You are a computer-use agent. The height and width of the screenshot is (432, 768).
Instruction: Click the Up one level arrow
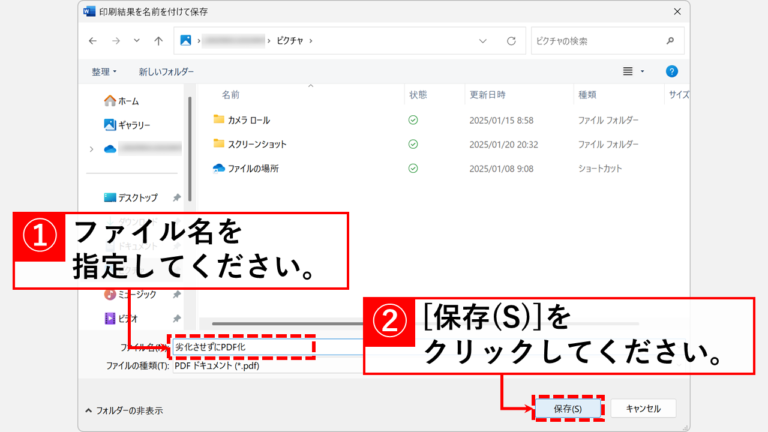[x=159, y=41]
